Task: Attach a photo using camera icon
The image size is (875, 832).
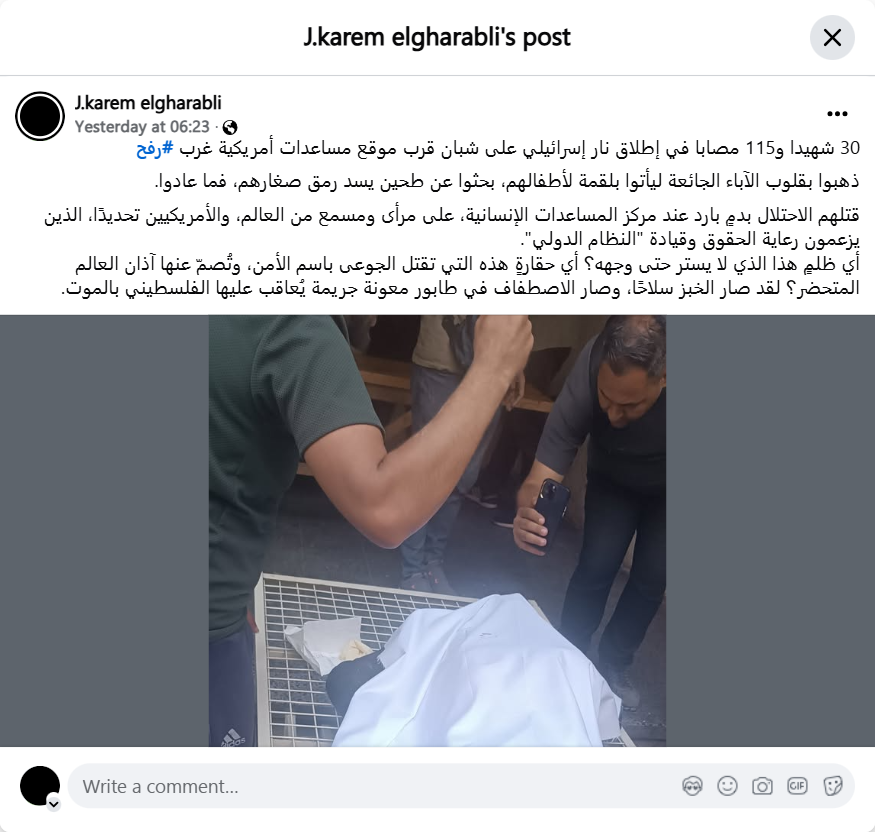Action: pyautogui.click(x=762, y=786)
